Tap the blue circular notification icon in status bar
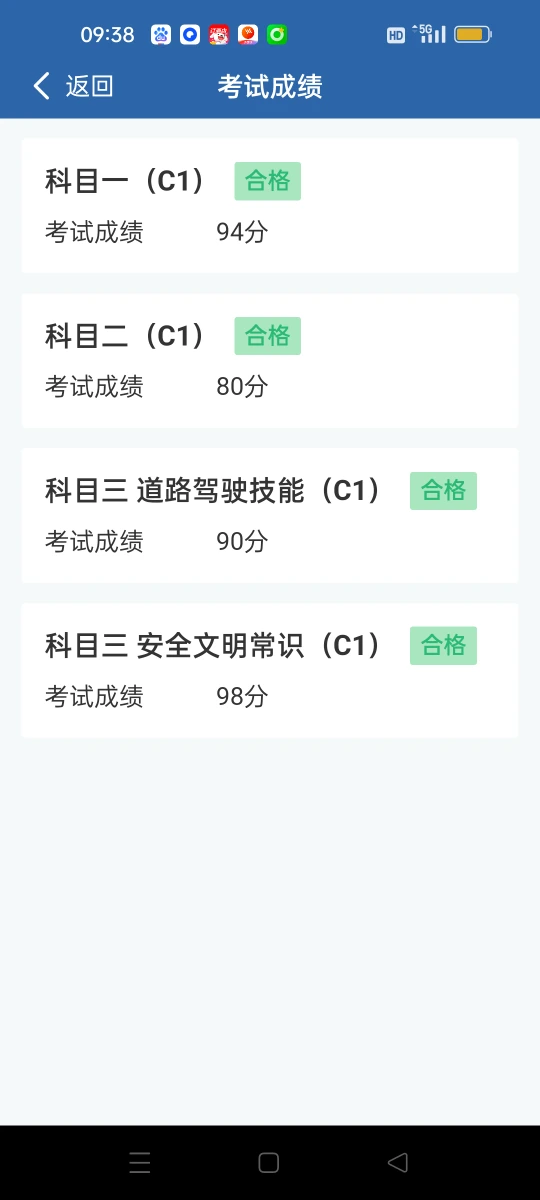540x1200 pixels. coord(190,35)
